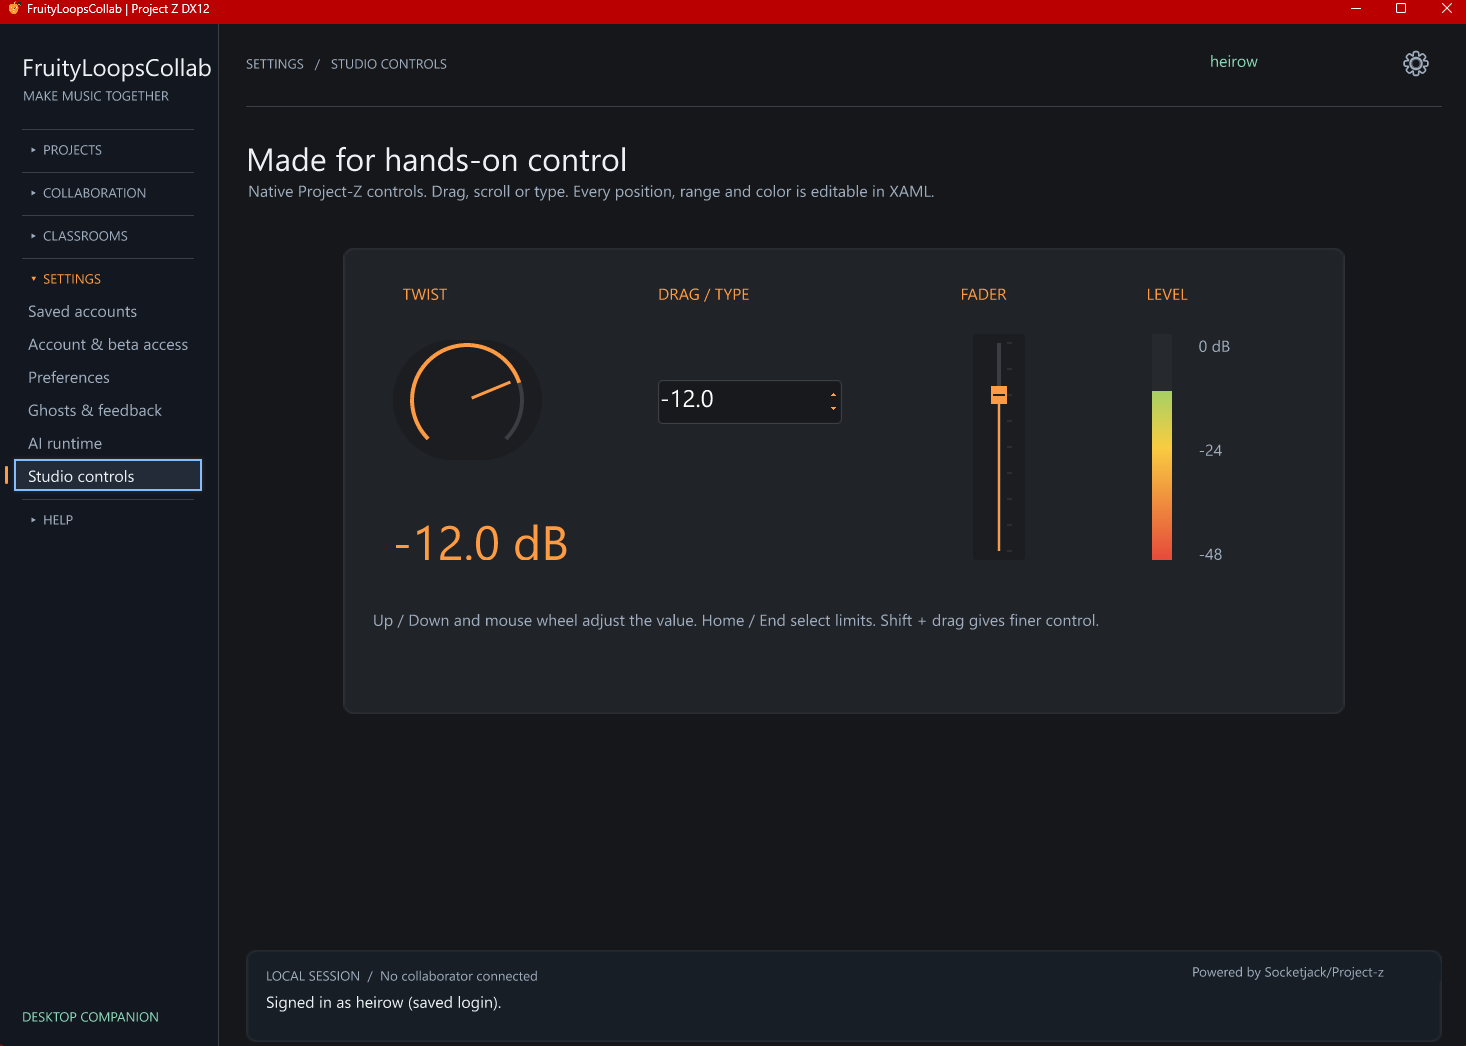Click the -24 meter marking
This screenshot has width=1466, height=1046.
coord(1211,451)
